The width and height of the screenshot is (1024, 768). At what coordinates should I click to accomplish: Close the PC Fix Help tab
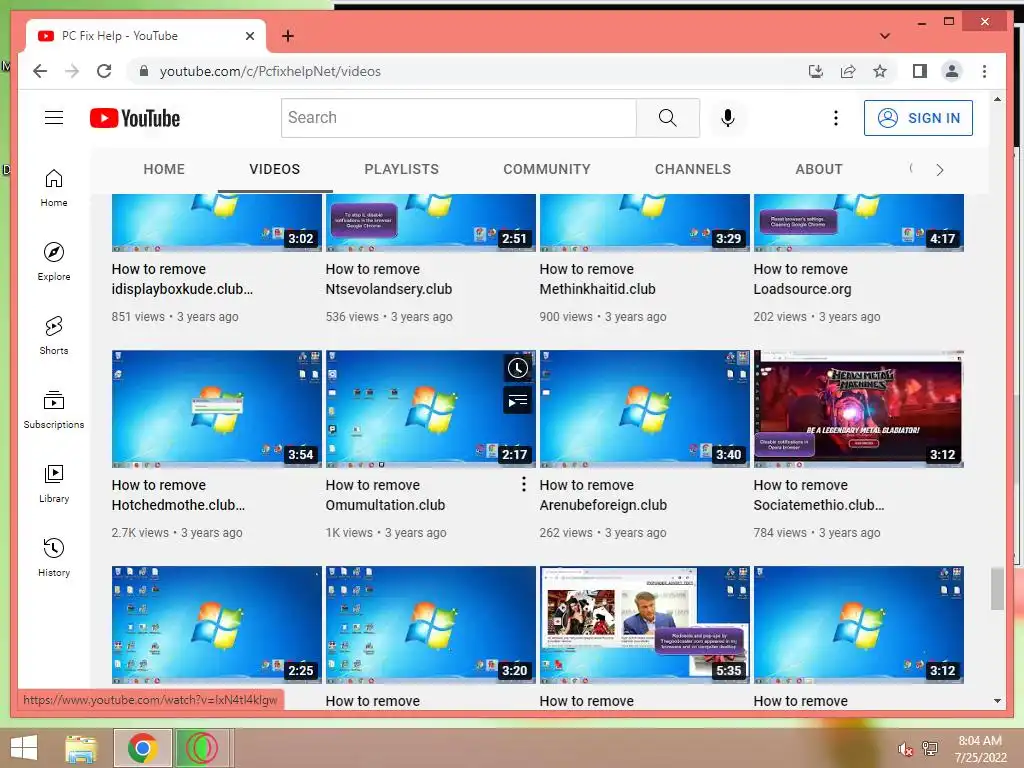coord(249,36)
